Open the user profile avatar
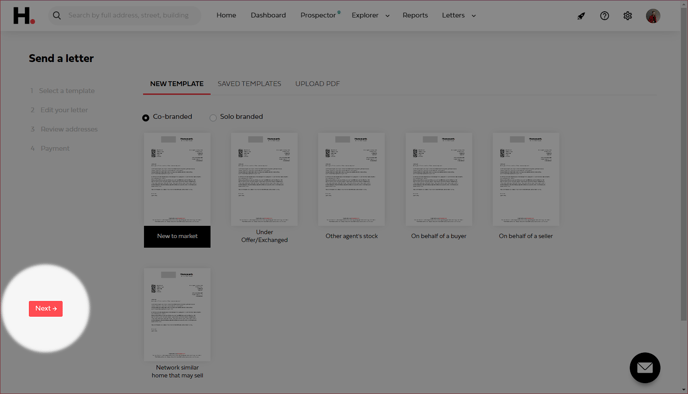 (x=653, y=16)
